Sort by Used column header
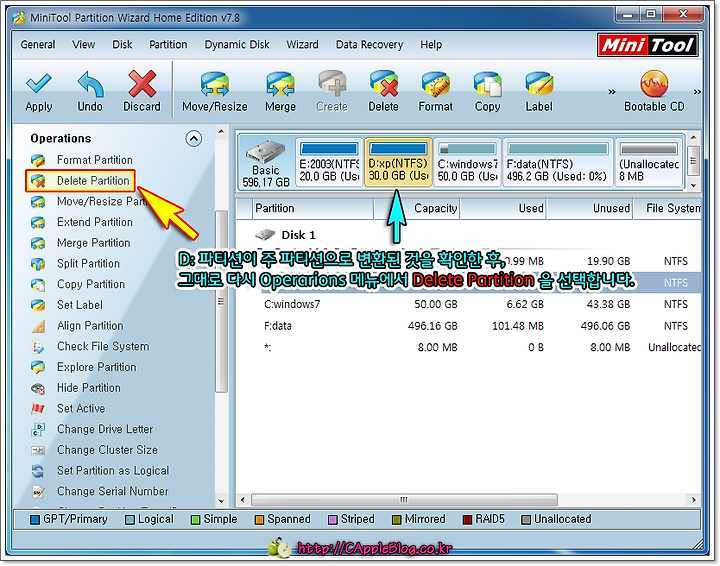Viewport: 720px width, 566px height. point(503,208)
